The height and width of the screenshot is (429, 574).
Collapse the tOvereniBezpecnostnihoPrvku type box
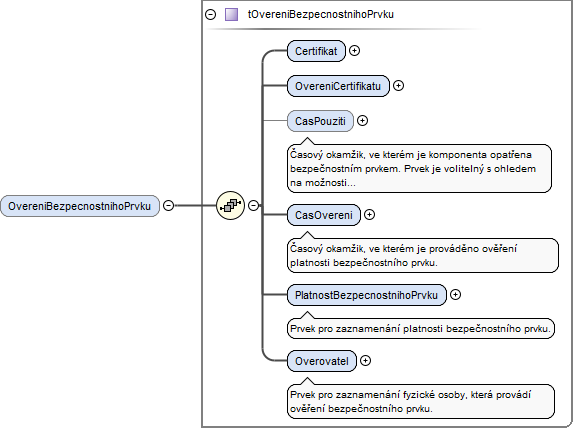click(210, 14)
